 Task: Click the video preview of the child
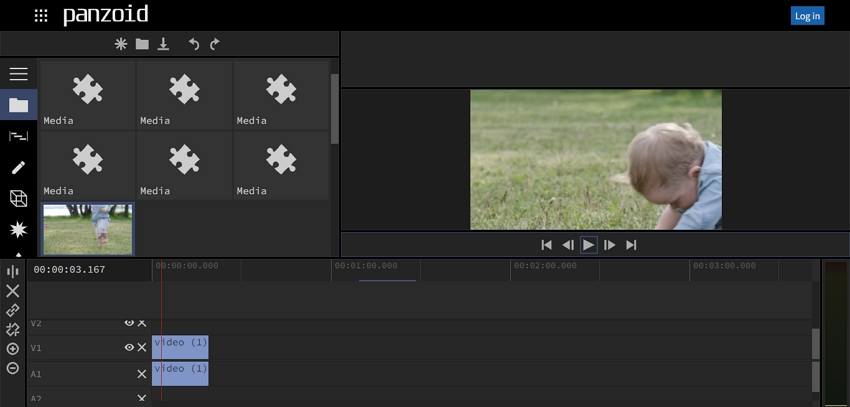[596, 159]
